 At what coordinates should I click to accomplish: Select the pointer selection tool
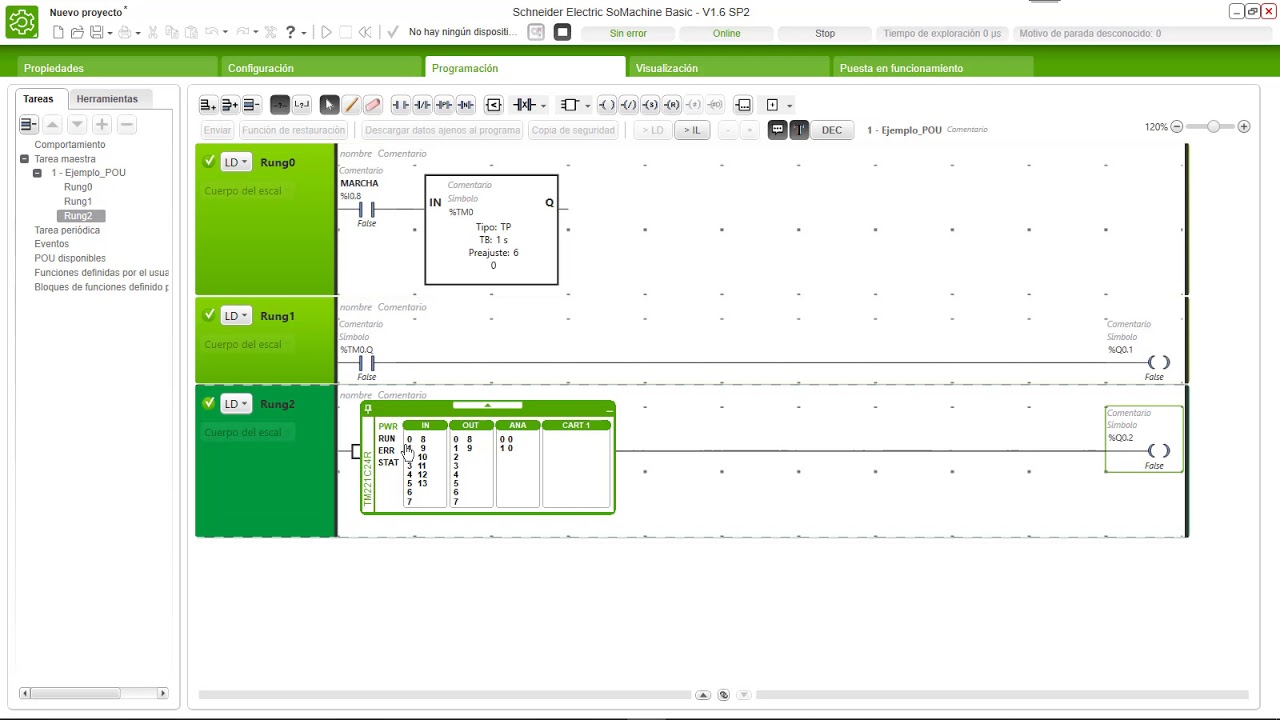(329, 105)
